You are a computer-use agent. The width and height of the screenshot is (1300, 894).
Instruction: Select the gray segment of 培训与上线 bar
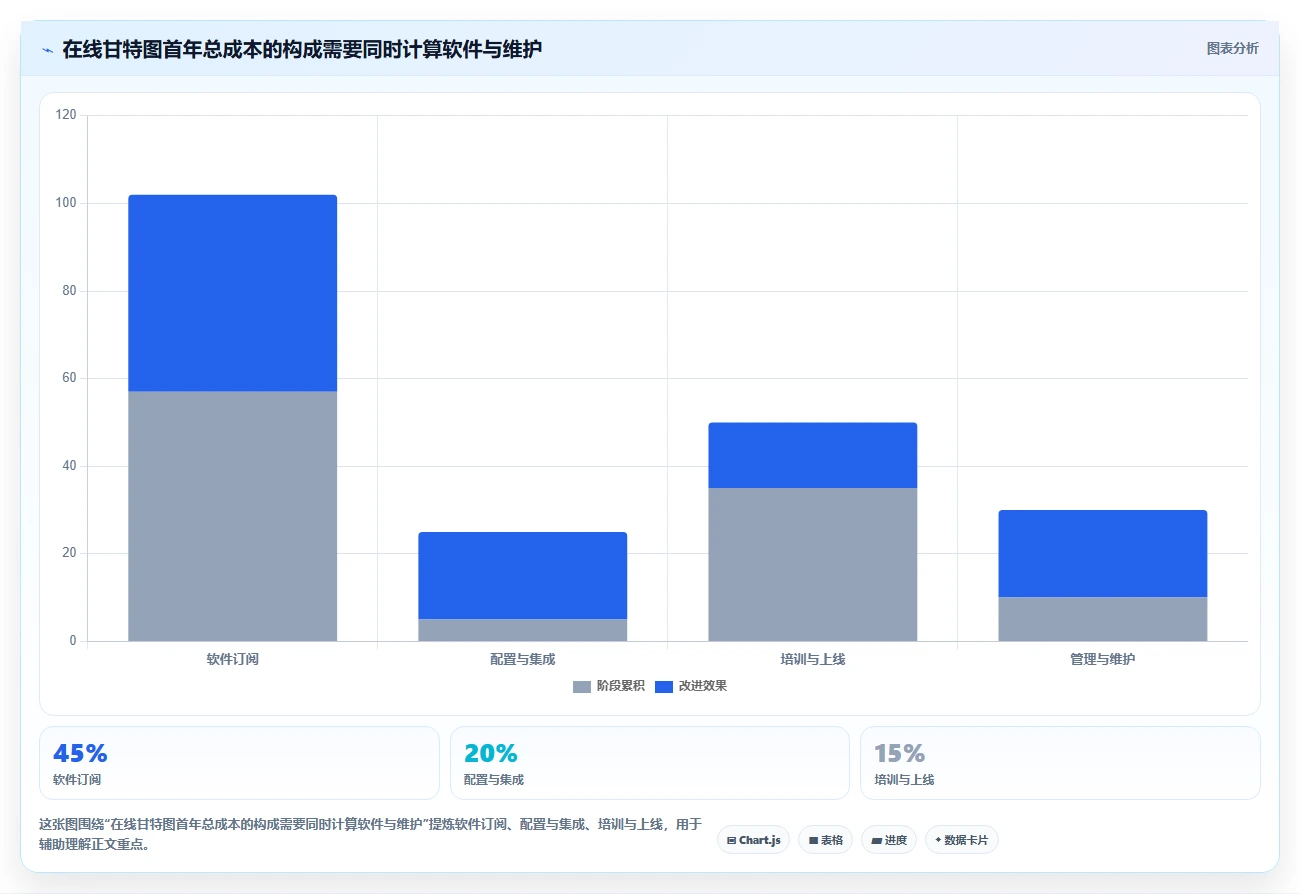(x=813, y=564)
